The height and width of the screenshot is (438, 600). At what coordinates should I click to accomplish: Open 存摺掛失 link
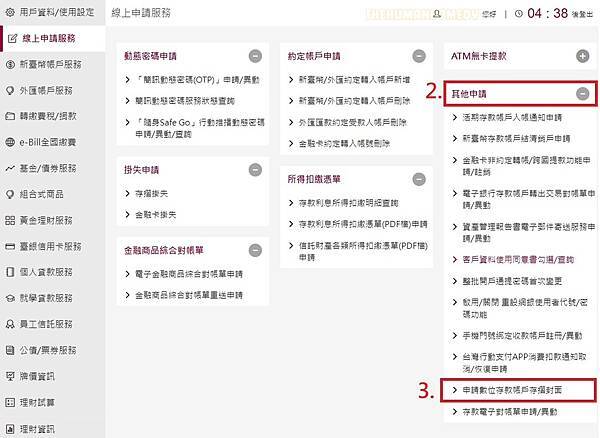[152, 194]
